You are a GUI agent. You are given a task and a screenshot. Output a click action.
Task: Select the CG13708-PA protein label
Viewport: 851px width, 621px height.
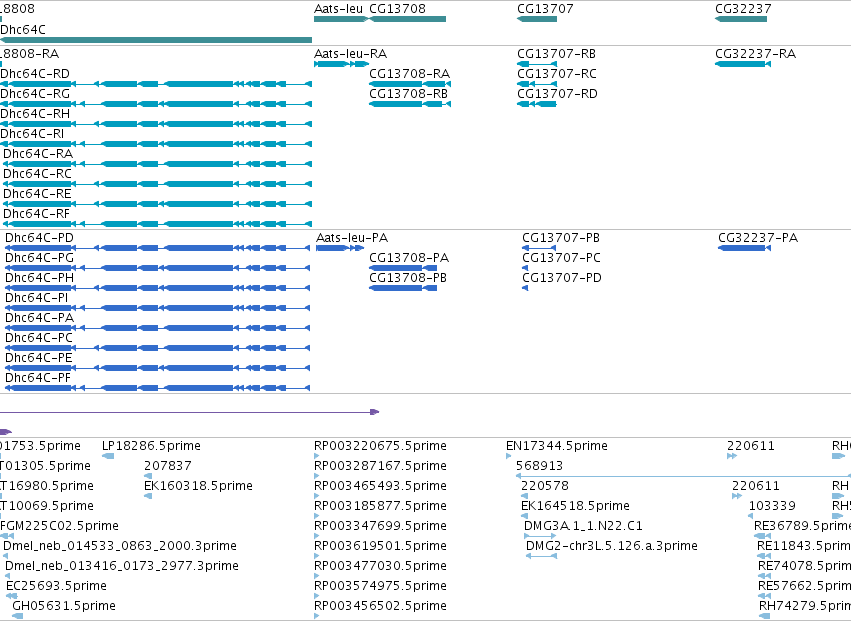[x=409, y=258]
